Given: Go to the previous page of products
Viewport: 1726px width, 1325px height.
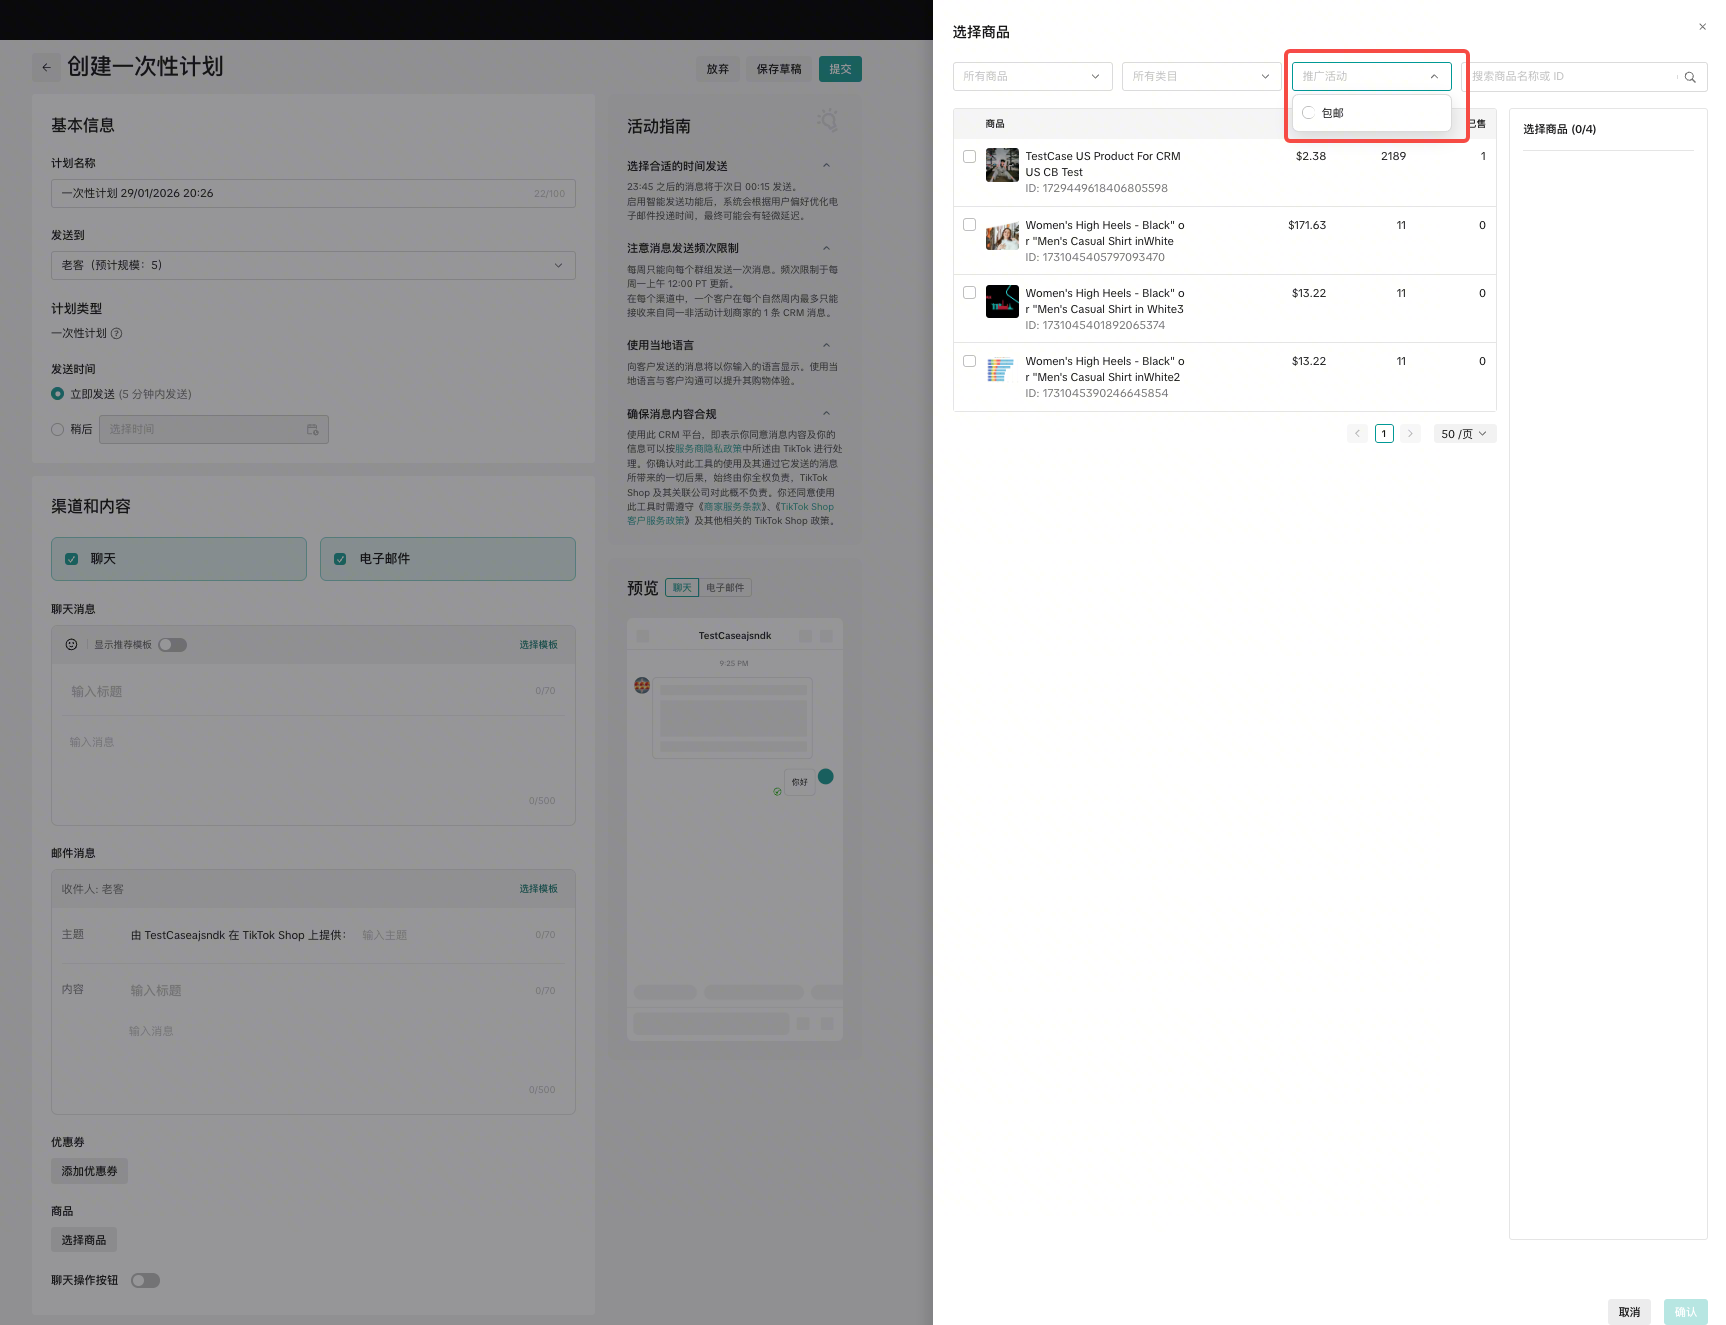Looking at the screenshot, I should [x=1357, y=434].
